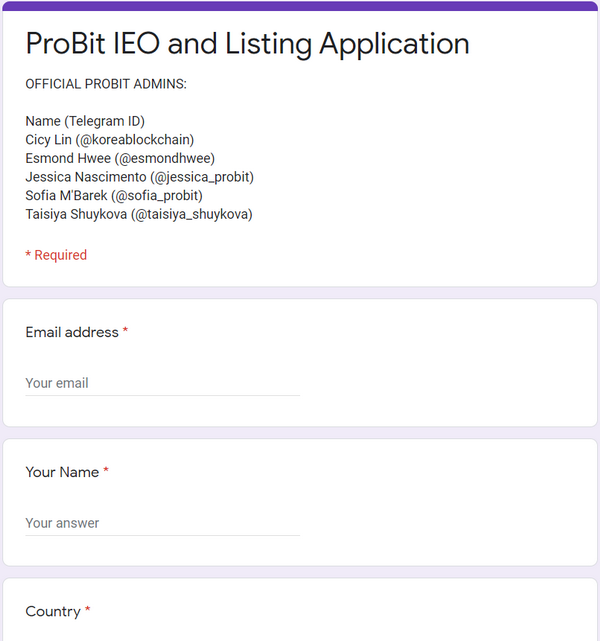Click the red '* Required' notice
Image resolution: width=600 pixels, height=641 pixels.
56,255
